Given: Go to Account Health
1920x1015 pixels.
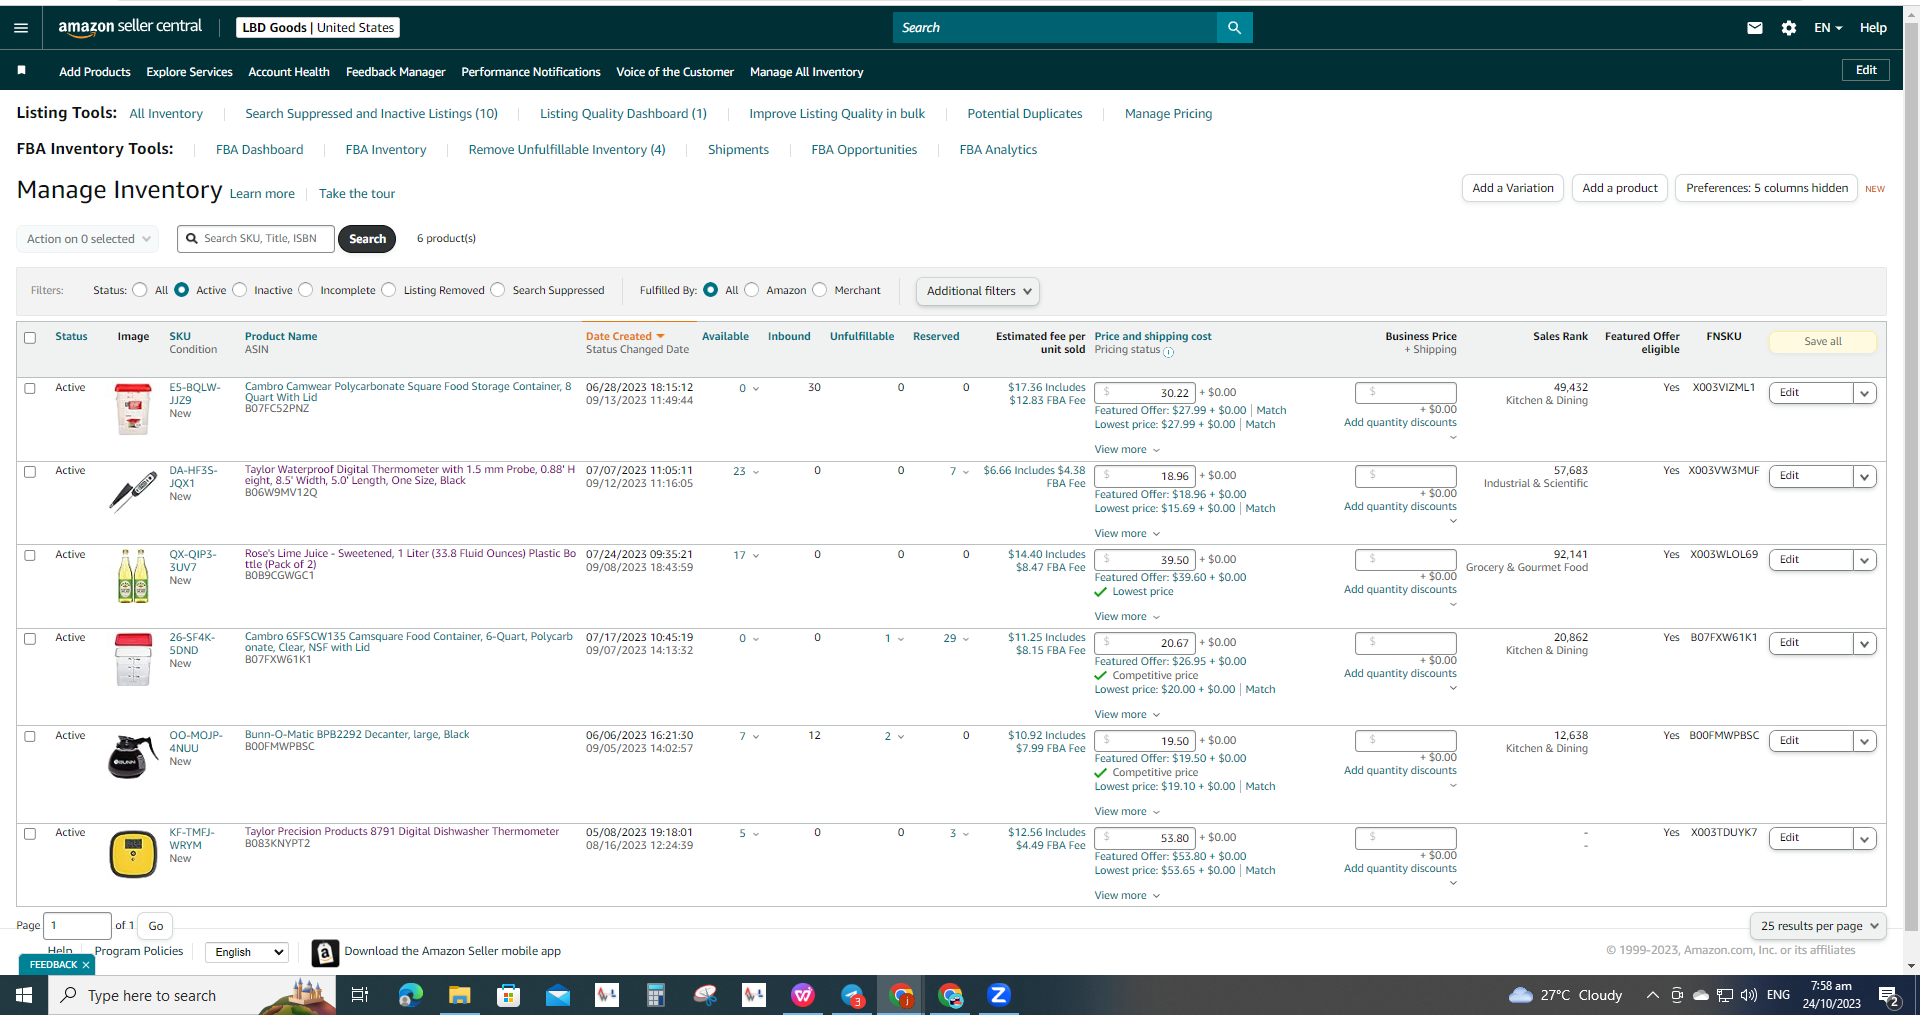Looking at the screenshot, I should (289, 72).
